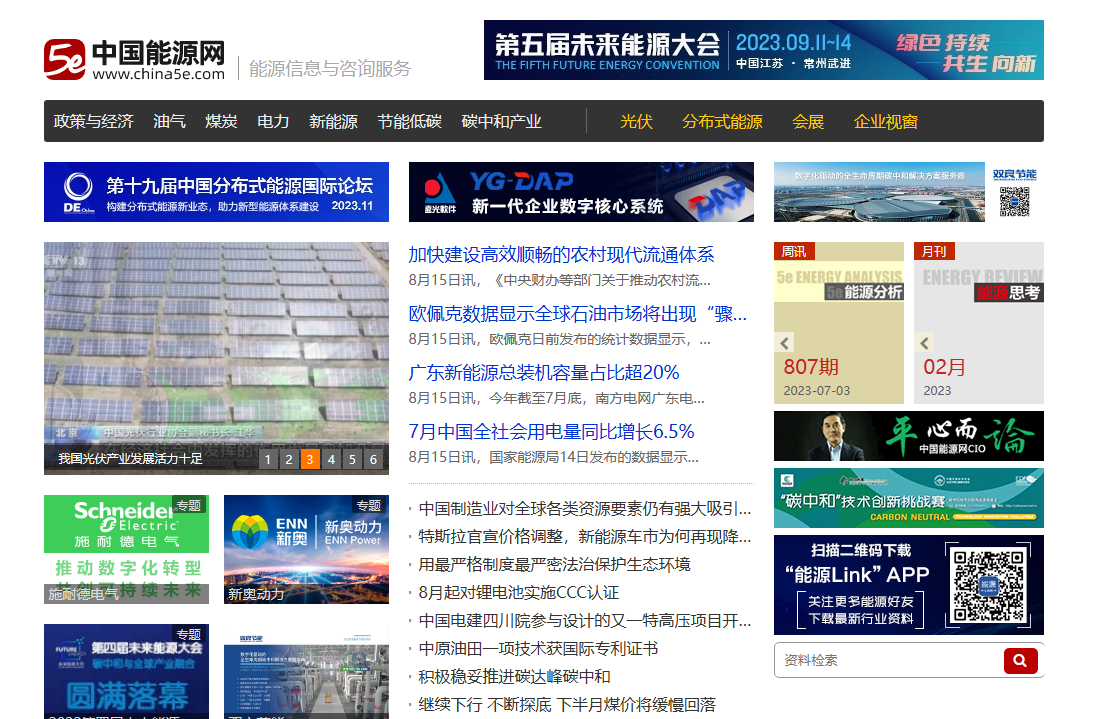Open the 平心而论 中国能源网CIO banner
Screen dimensions: 1107x719
tap(909, 436)
